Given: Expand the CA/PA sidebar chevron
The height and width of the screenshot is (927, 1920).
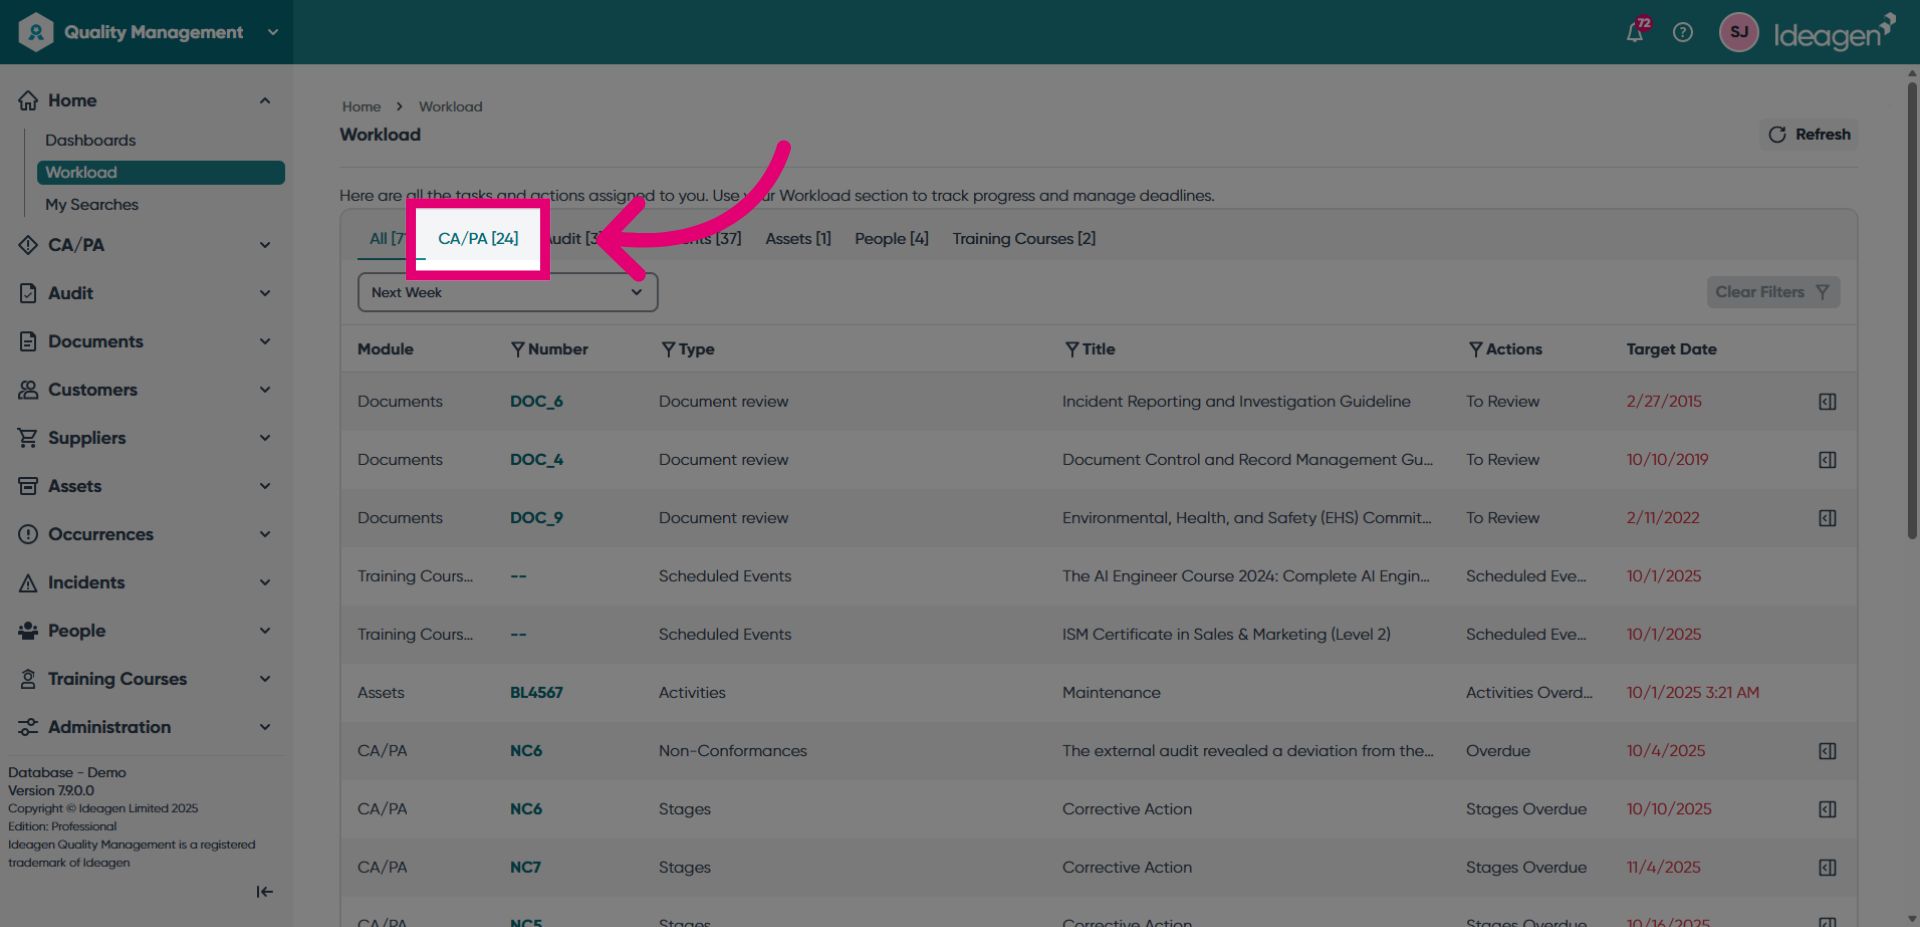Looking at the screenshot, I should click(265, 245).
